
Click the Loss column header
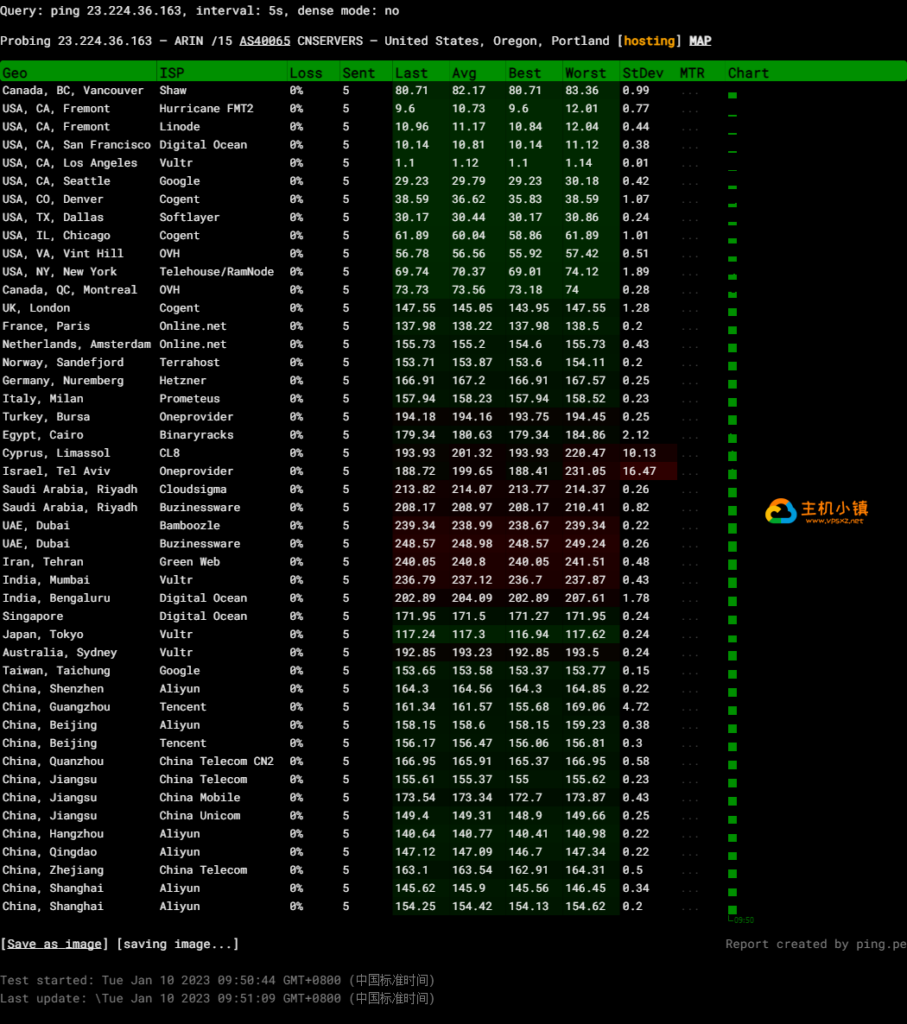306,73
